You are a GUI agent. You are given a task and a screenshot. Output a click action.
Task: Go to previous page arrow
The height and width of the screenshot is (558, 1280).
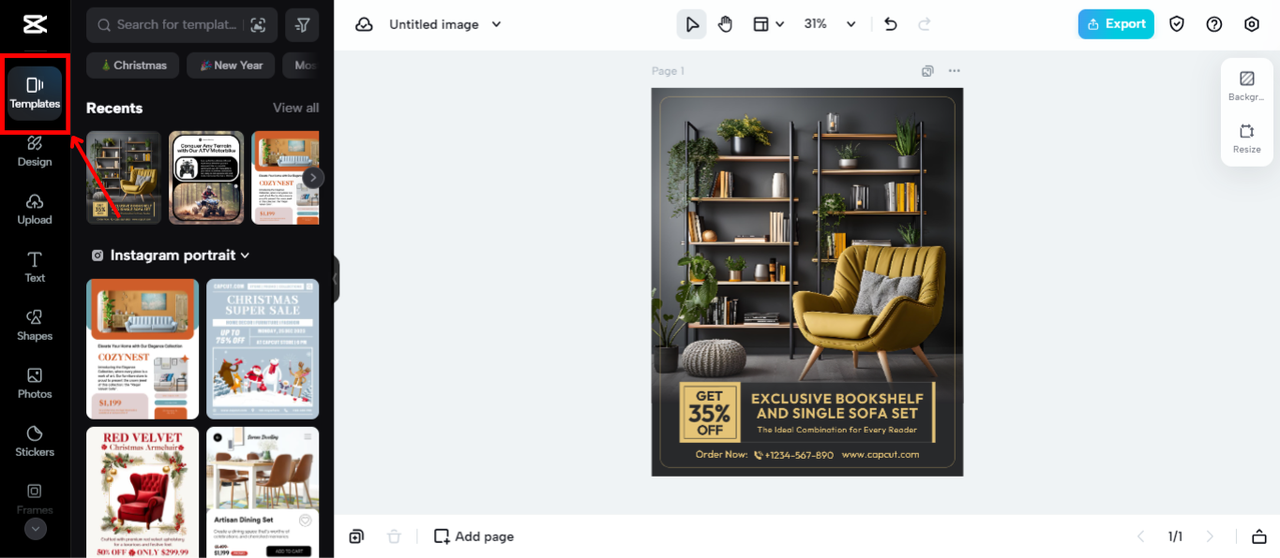tap(1140, 537)
